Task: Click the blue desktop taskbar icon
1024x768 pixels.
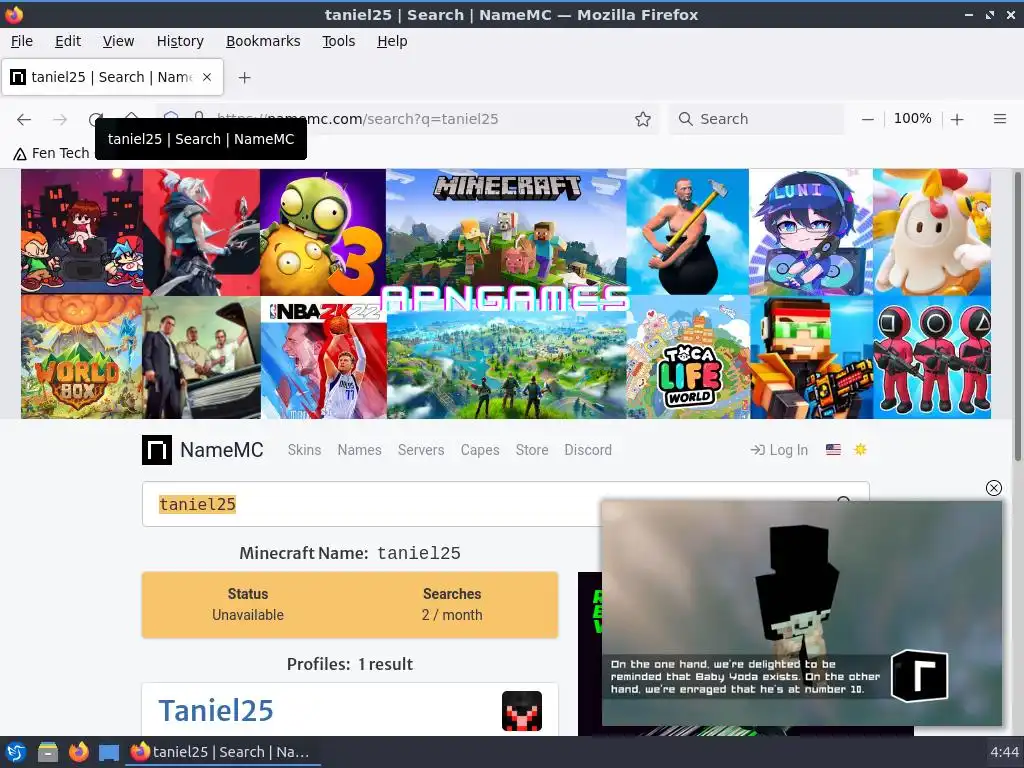Action: [108, 752]
